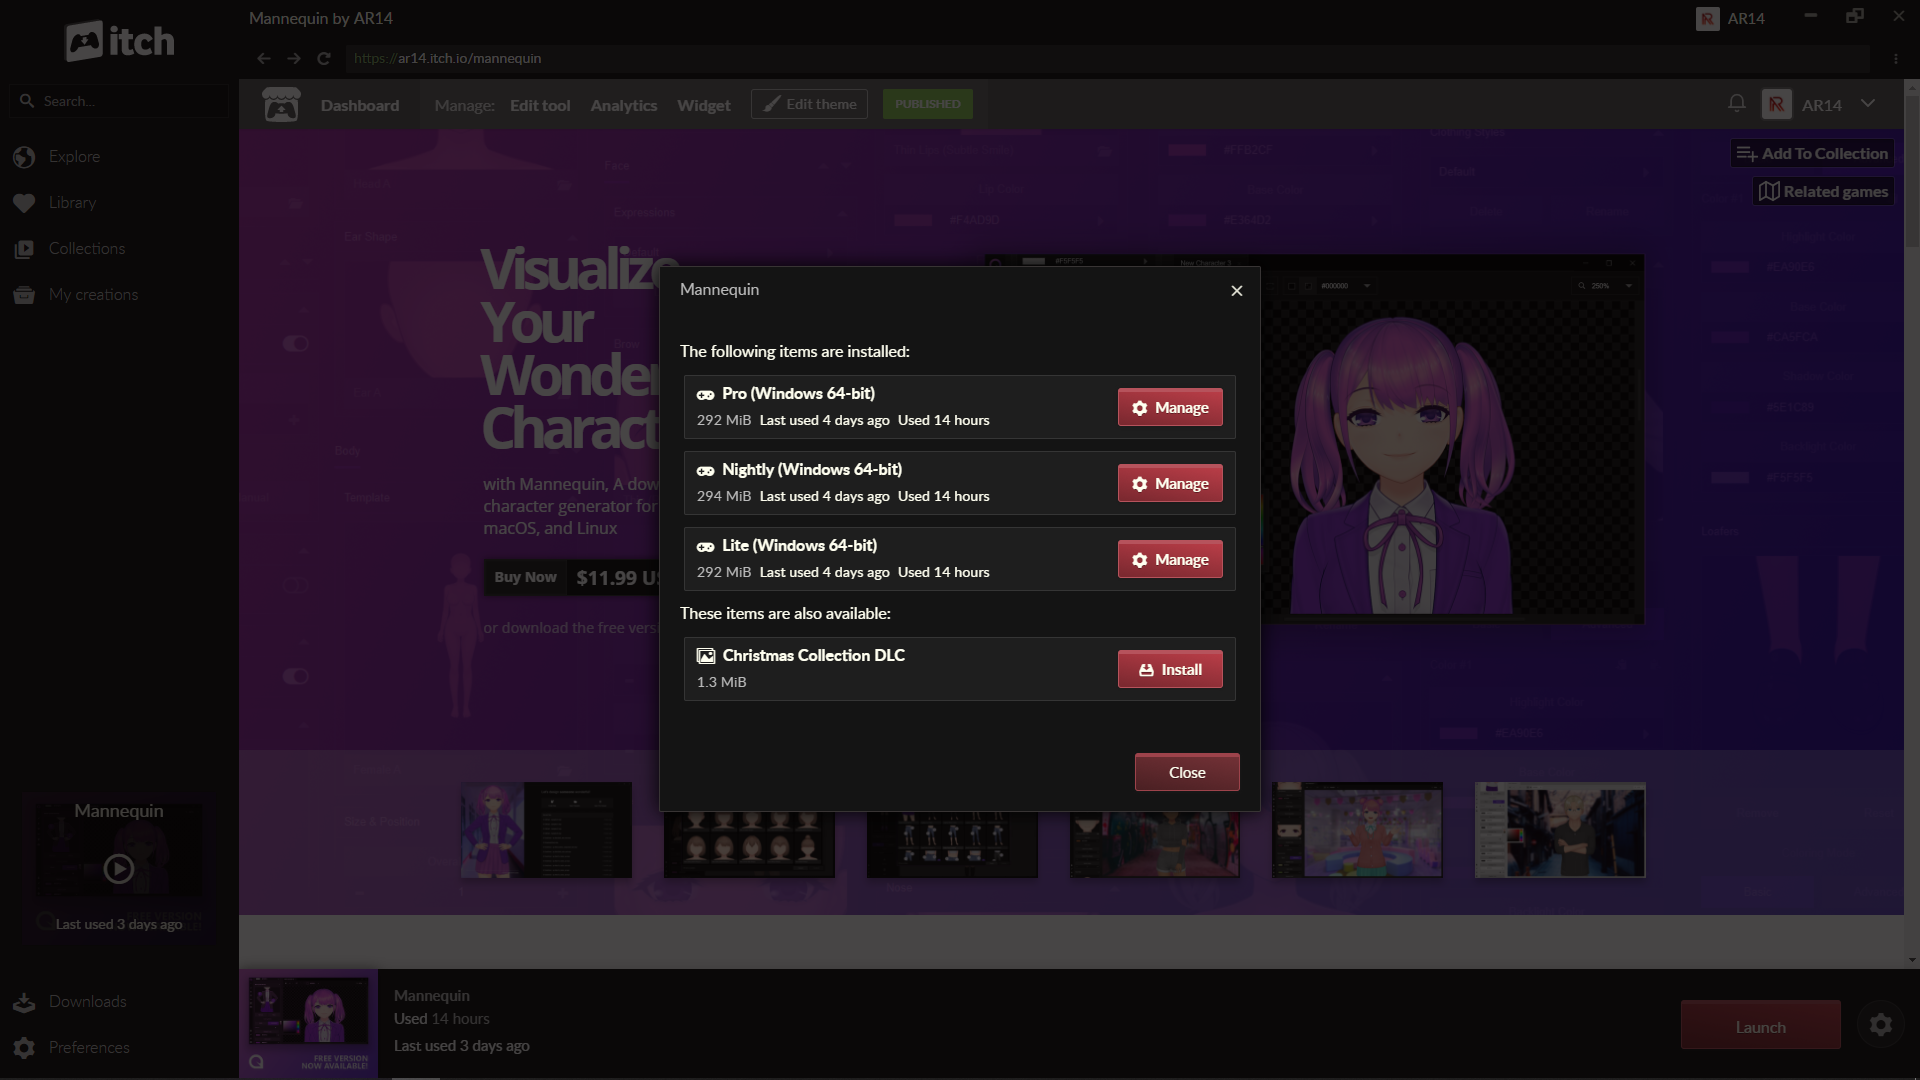Open first screenshot thumbnail with purple-haired character

coord(546,830)
